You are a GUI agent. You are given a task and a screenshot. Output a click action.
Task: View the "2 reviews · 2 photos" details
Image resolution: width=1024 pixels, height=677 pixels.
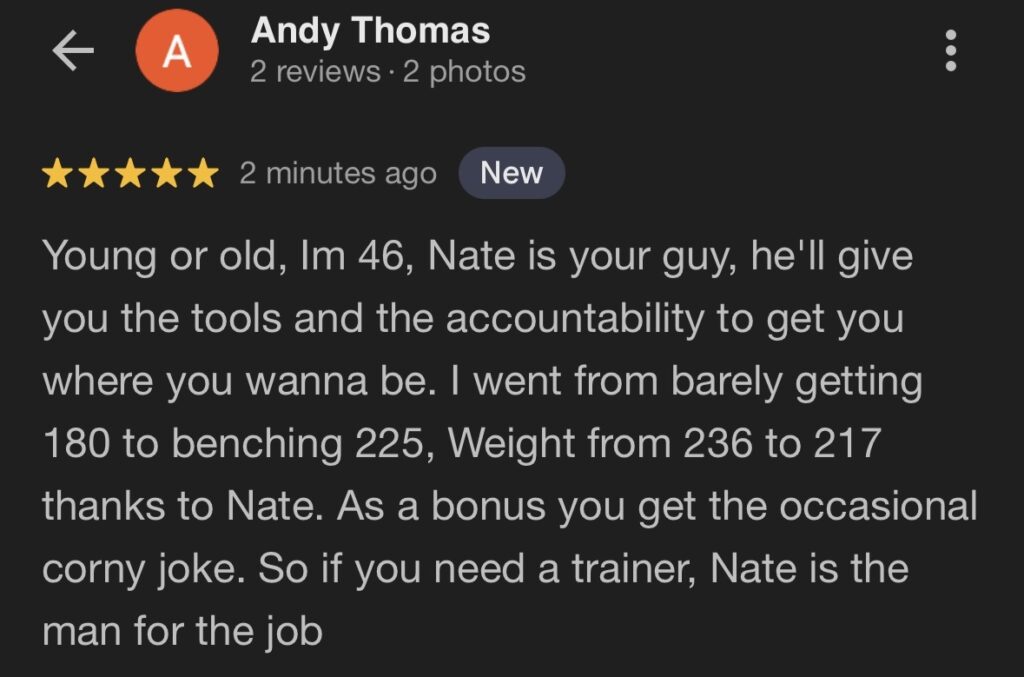(387, 72)
